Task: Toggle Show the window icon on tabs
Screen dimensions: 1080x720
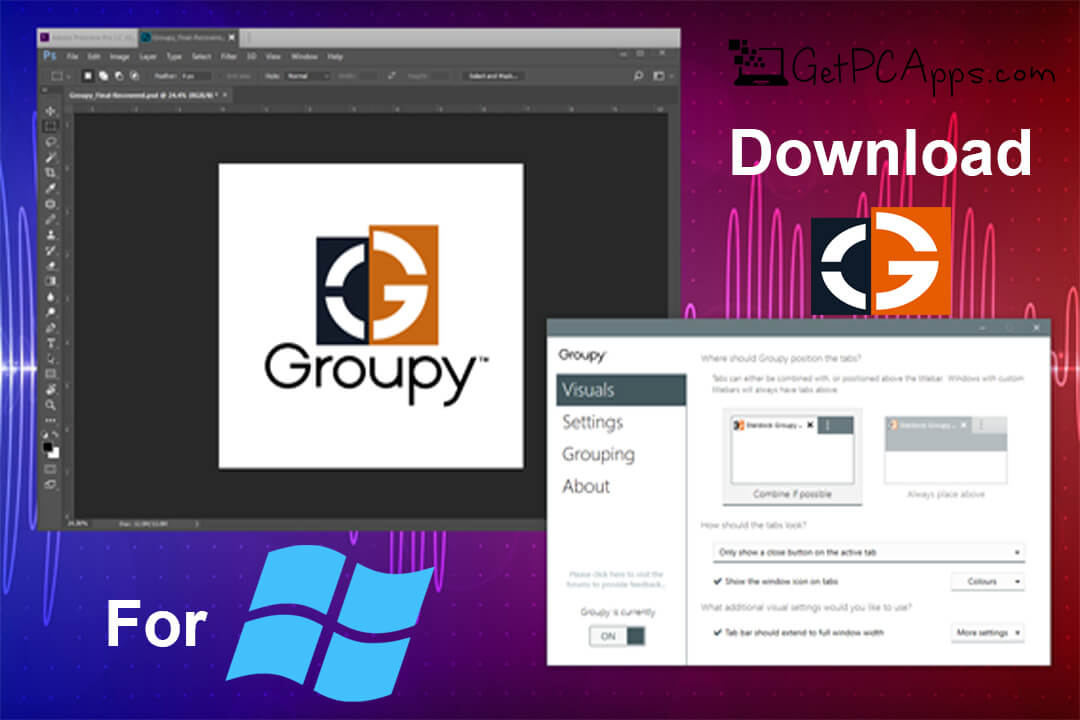Action: point(718,582)
